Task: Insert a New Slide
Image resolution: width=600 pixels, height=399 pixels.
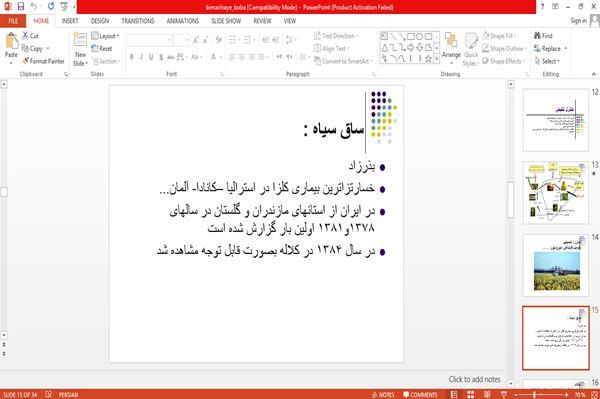Action: click(80, 50)
